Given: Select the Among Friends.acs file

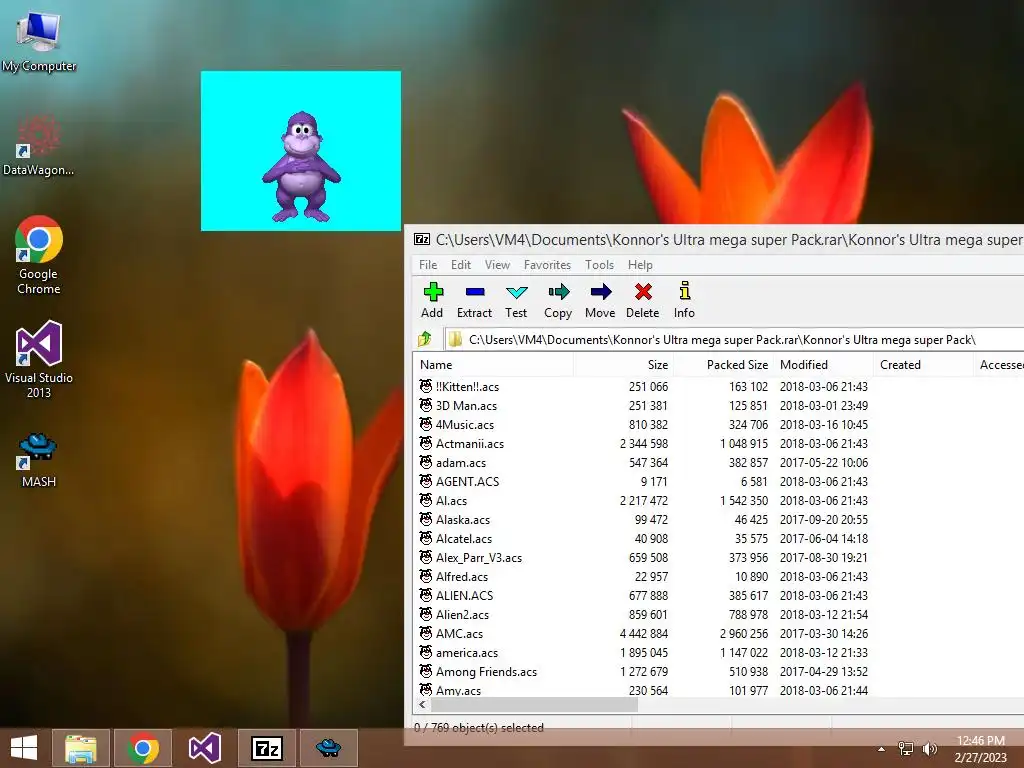Looking at the screenshot, I should click(486, 671).
